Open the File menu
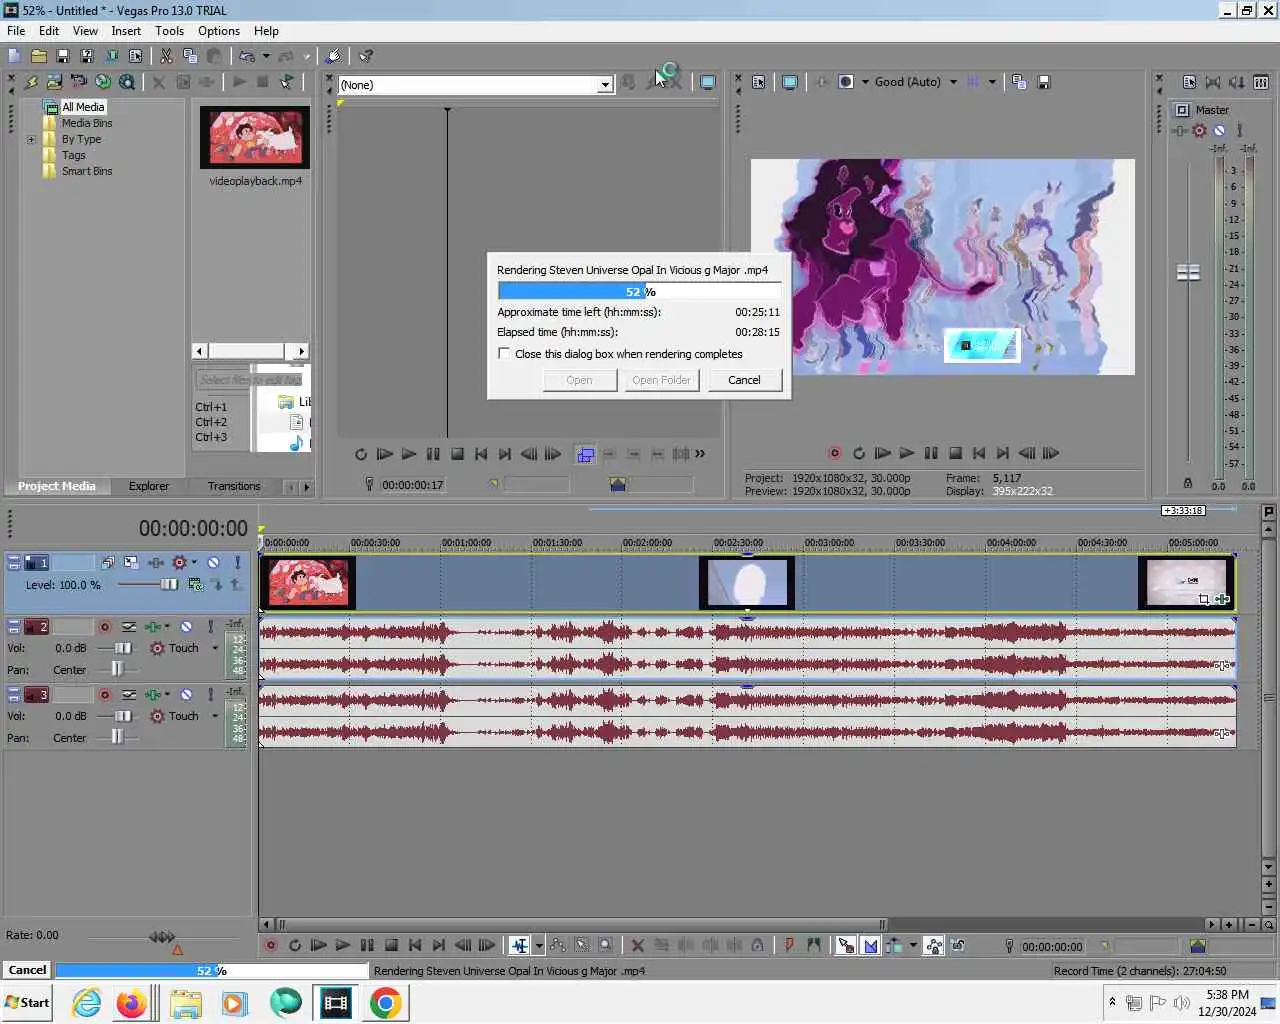This screenshot has width=1280, height=1024. click(16, 31)
